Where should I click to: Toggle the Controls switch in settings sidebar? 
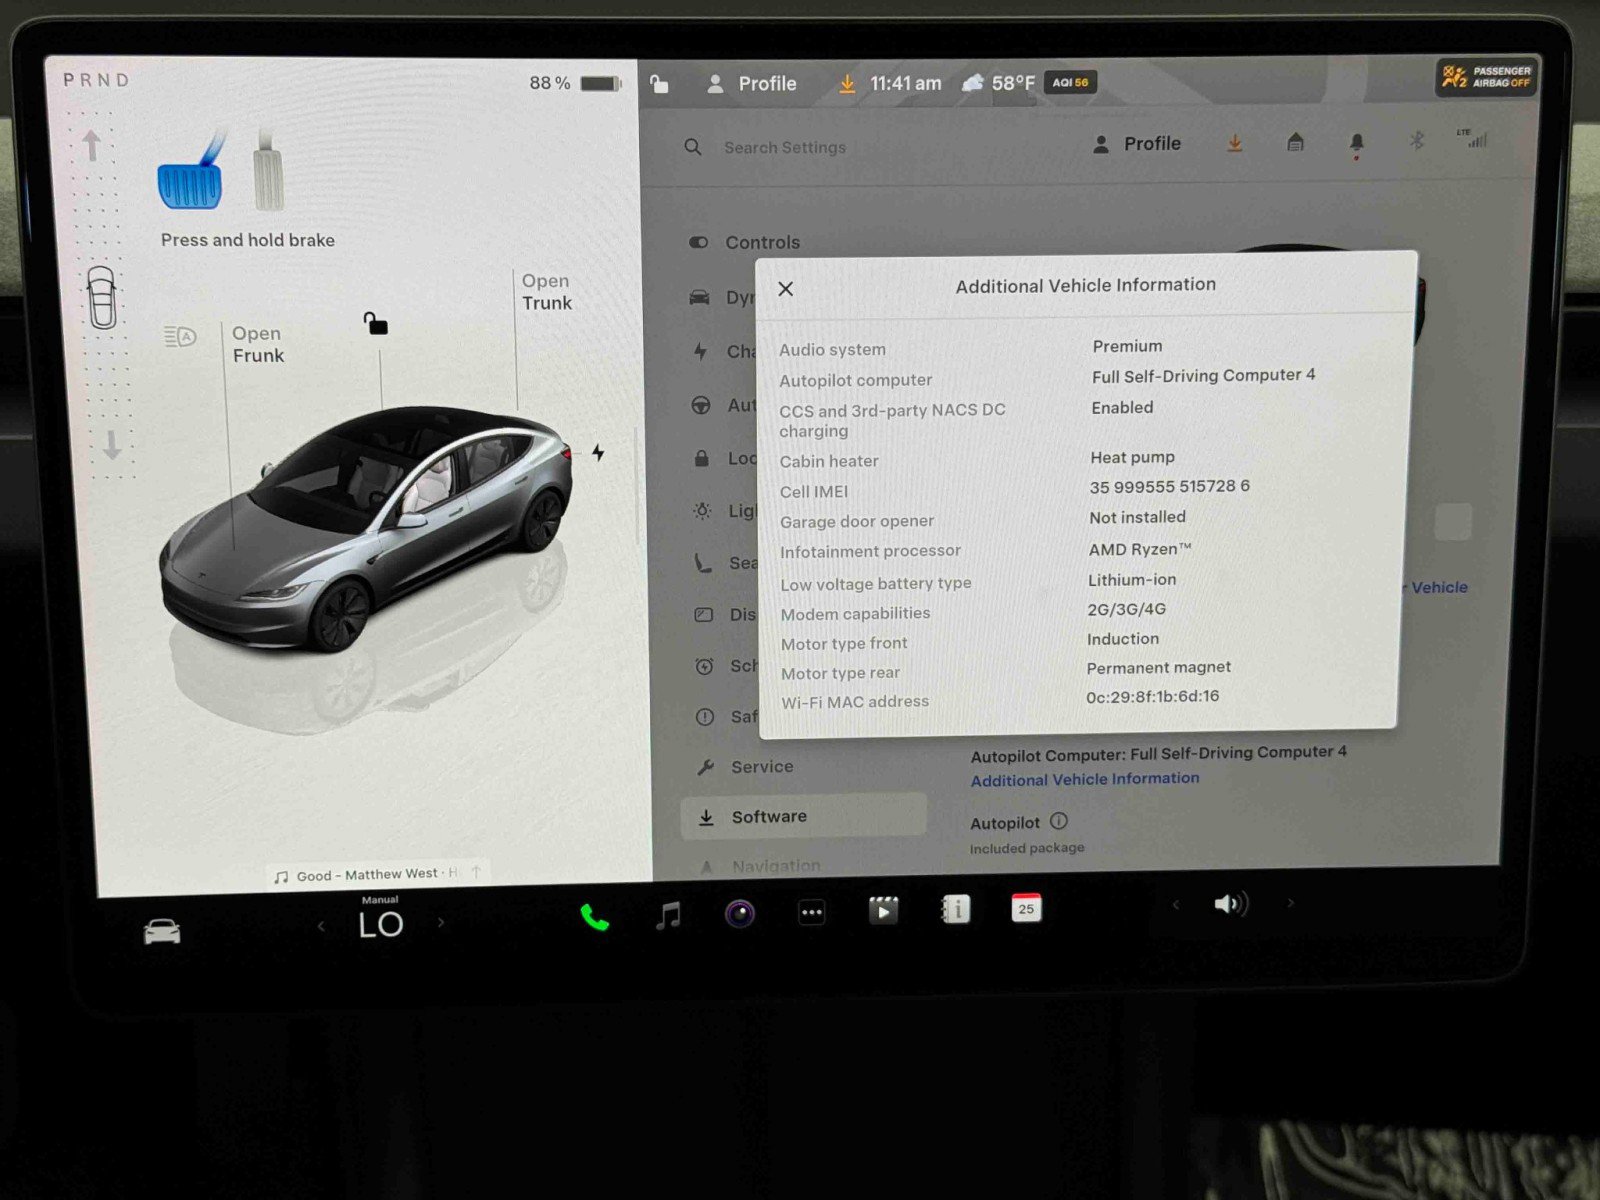pyautogui.click(x=698, y=242)
